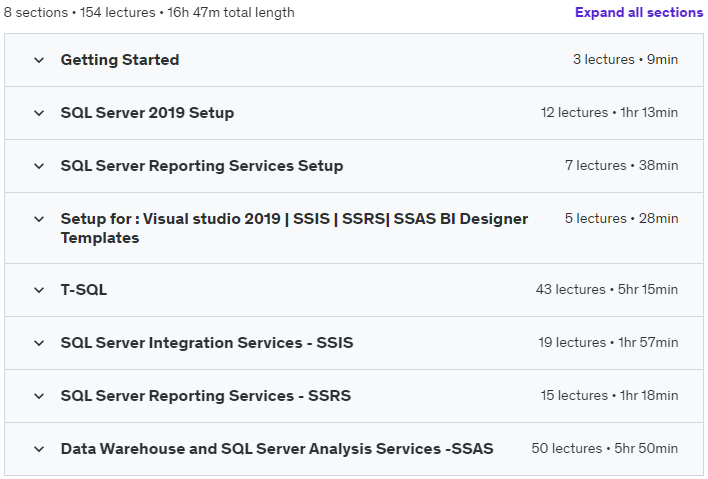
Task: Expand the T-SQL section chevron
Action: point(39,290)
